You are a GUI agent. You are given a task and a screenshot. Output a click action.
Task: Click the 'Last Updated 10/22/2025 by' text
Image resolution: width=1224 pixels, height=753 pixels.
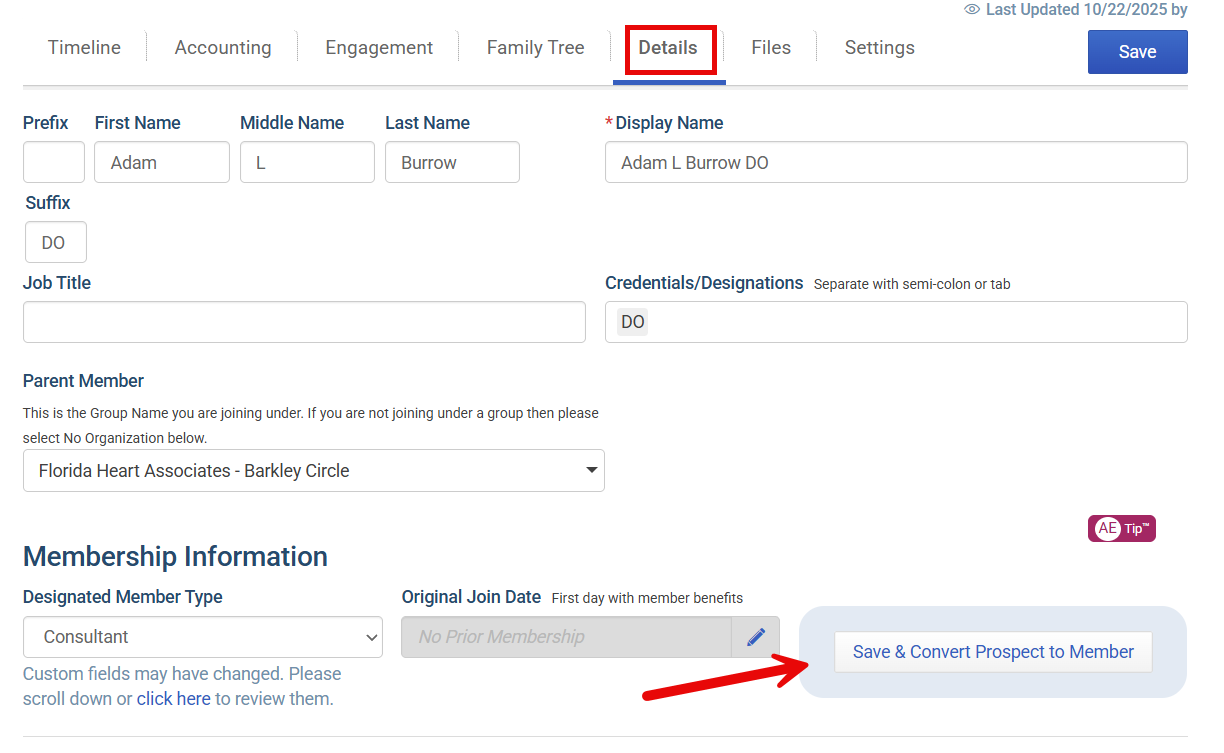click(x=1086, y=10)
